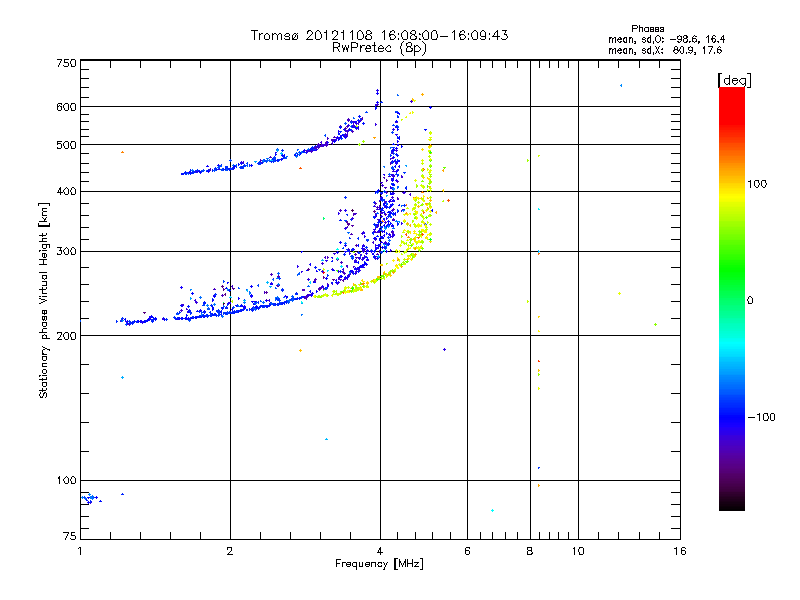The image size is (800, 600).
Task: Click x-axis tick label '6'
Action: point(467,551)
